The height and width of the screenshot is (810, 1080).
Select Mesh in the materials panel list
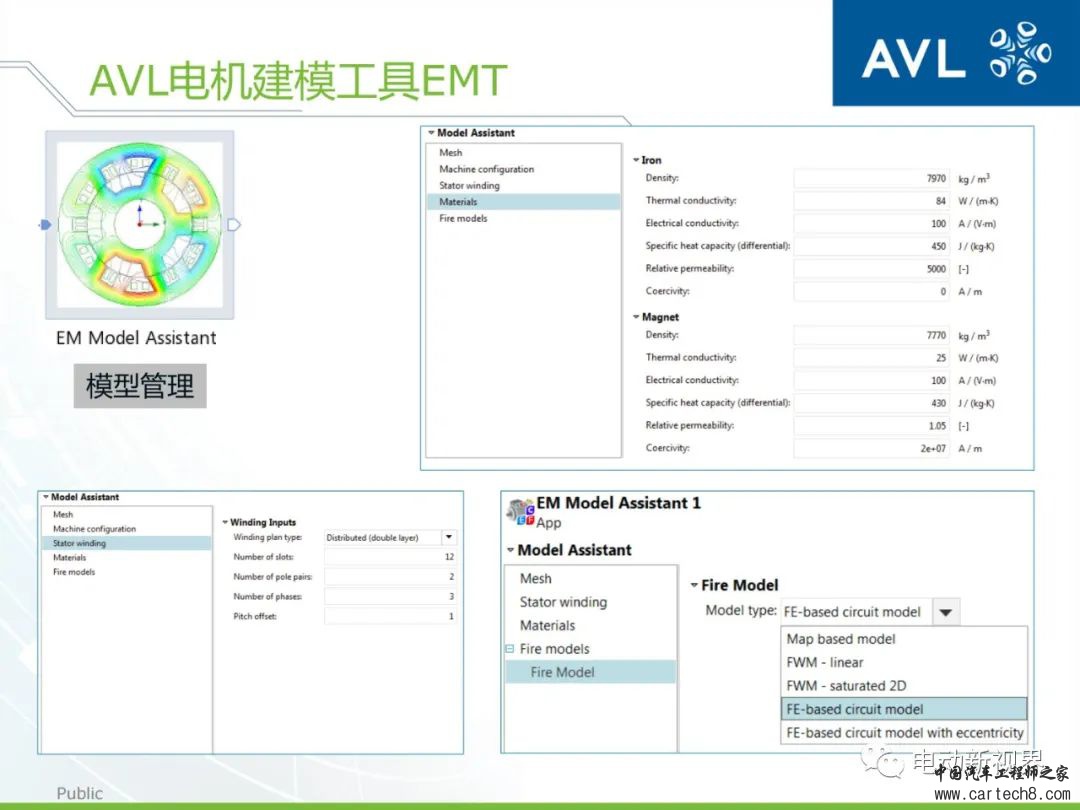[450, 153]
